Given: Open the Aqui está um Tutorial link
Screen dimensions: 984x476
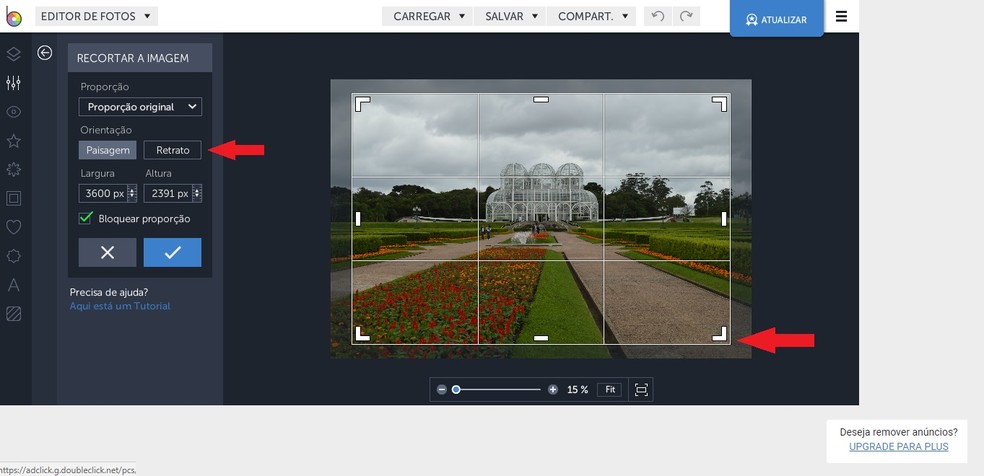Looking at the screenshot, I should point(120,306).
